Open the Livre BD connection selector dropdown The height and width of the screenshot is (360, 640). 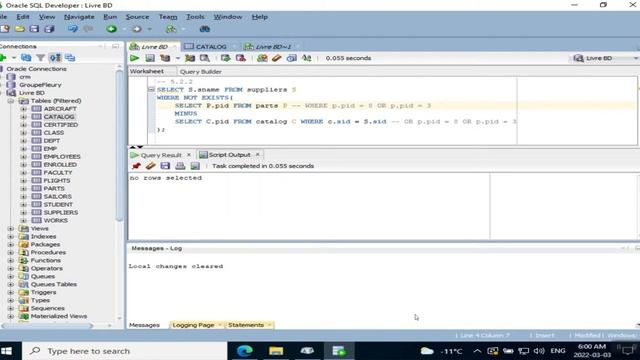point(636,58)
